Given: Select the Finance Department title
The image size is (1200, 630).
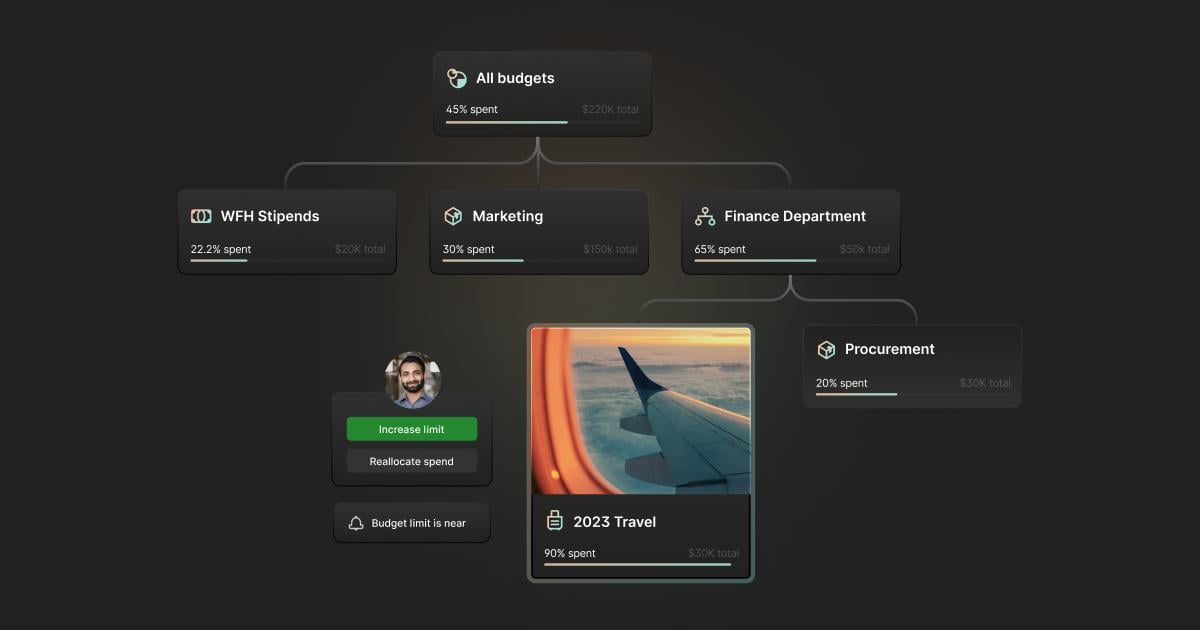Looking at the screenshot, I should (x=795, y=216).
